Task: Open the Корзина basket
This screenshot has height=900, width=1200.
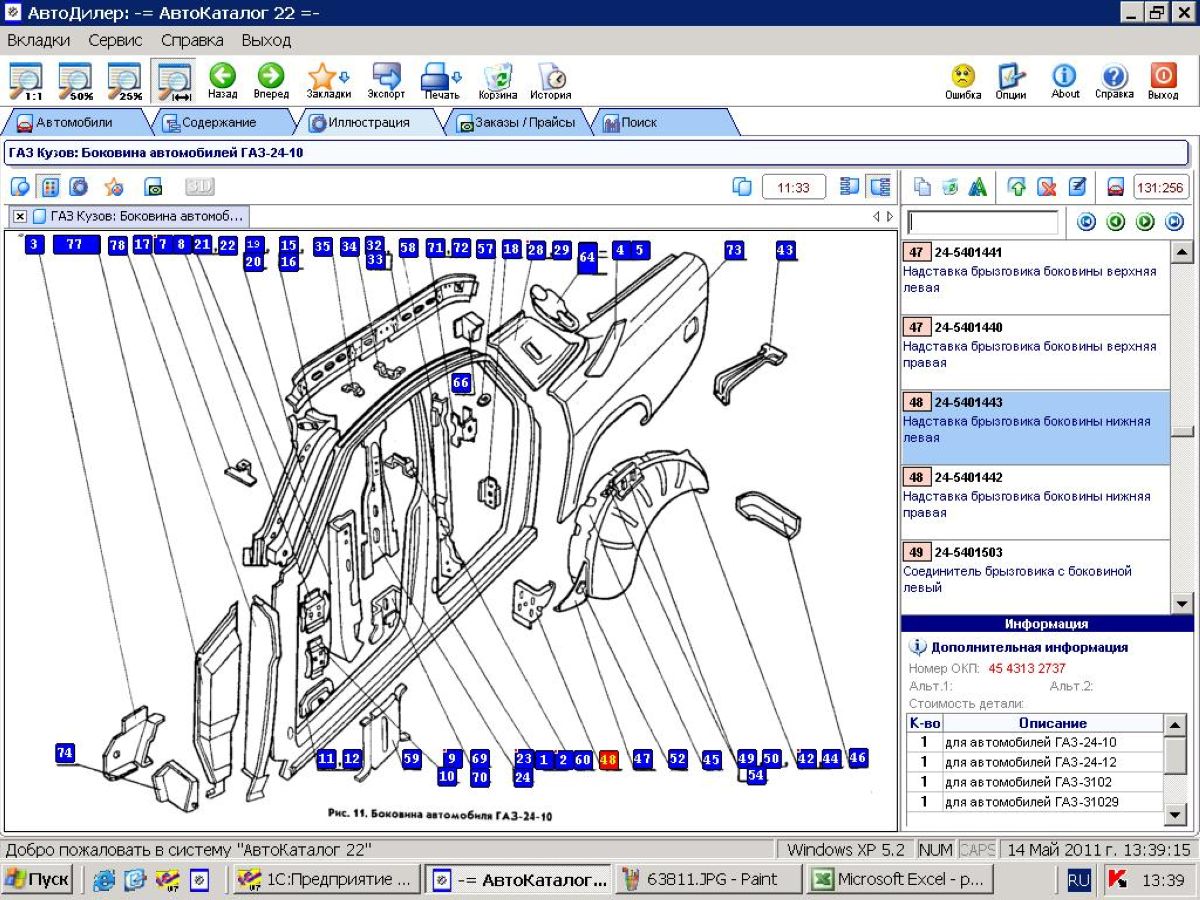Action: pyautogui.click(x=498, y=81)
